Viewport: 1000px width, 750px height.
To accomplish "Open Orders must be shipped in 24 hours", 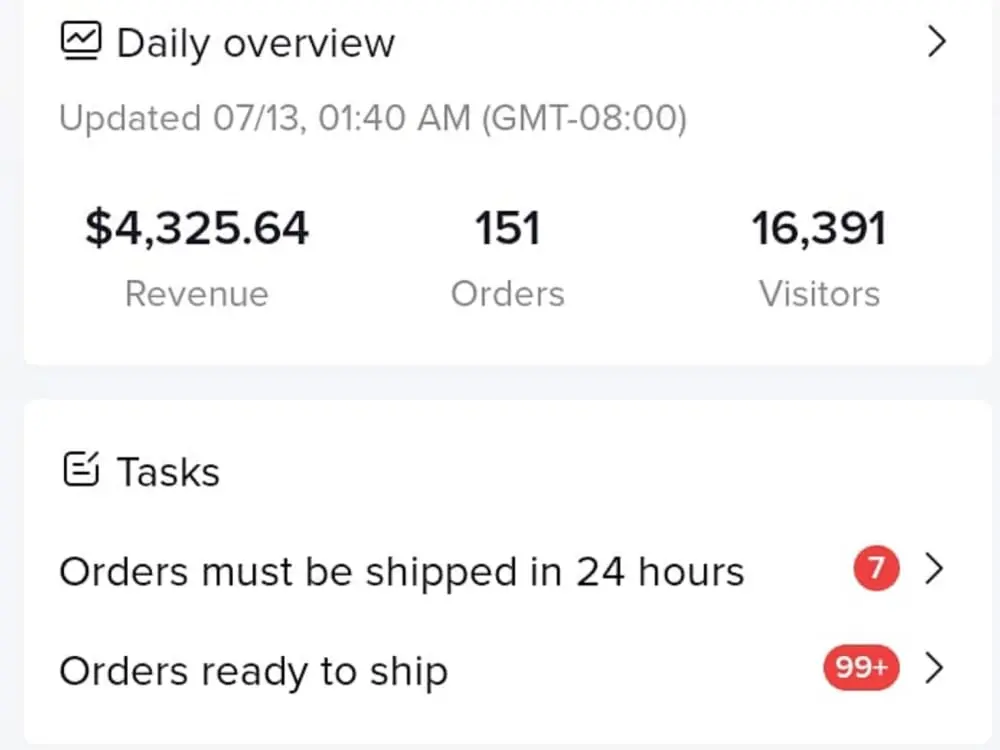I will coord(401,572).
